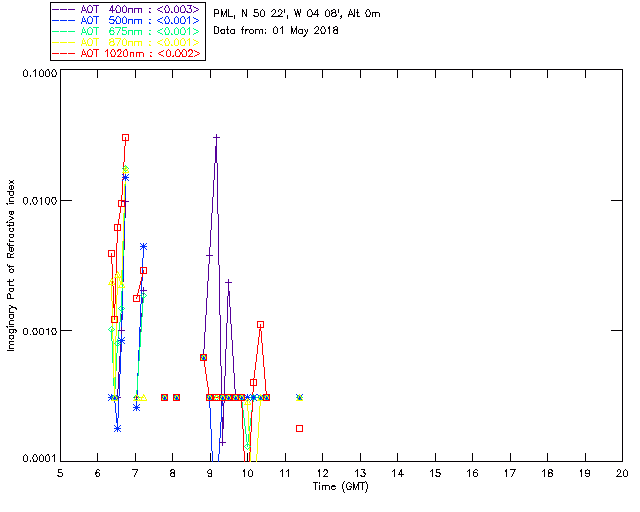Click the purple plus marker at the 9 o'clock peak

(x=216, y=137)
